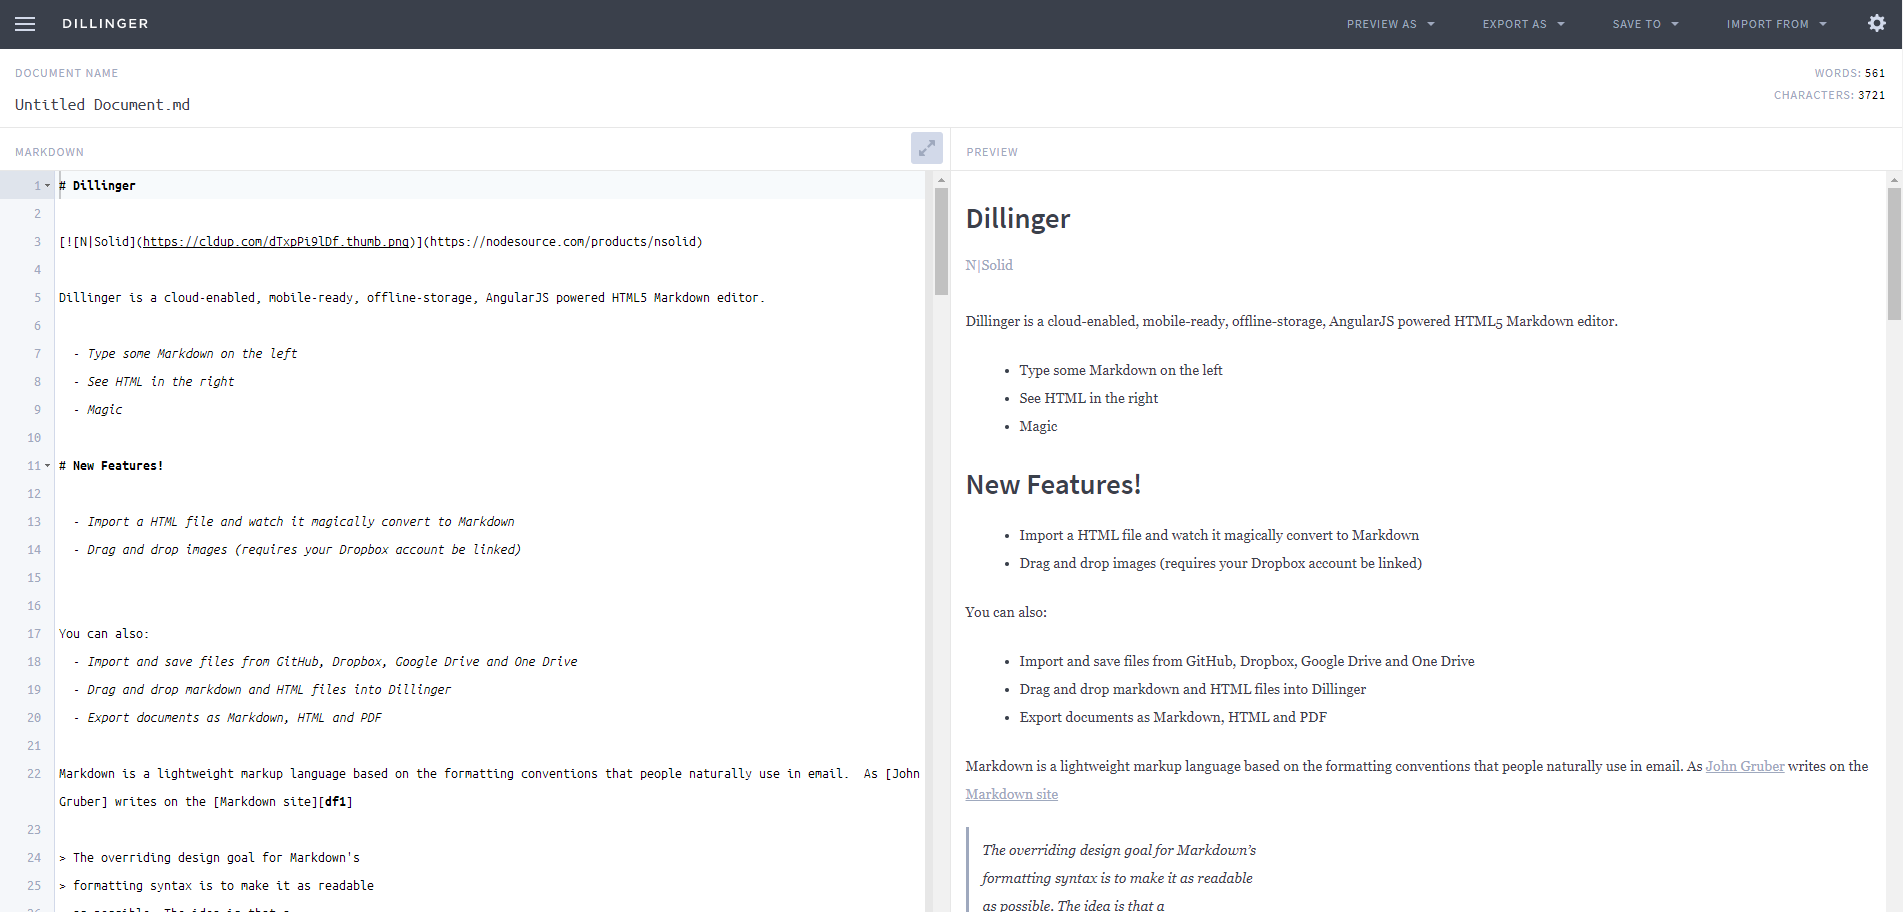Follow the Markdown site link in preview
Screen dimensions: 1903x912
(x=1011, y=794)
